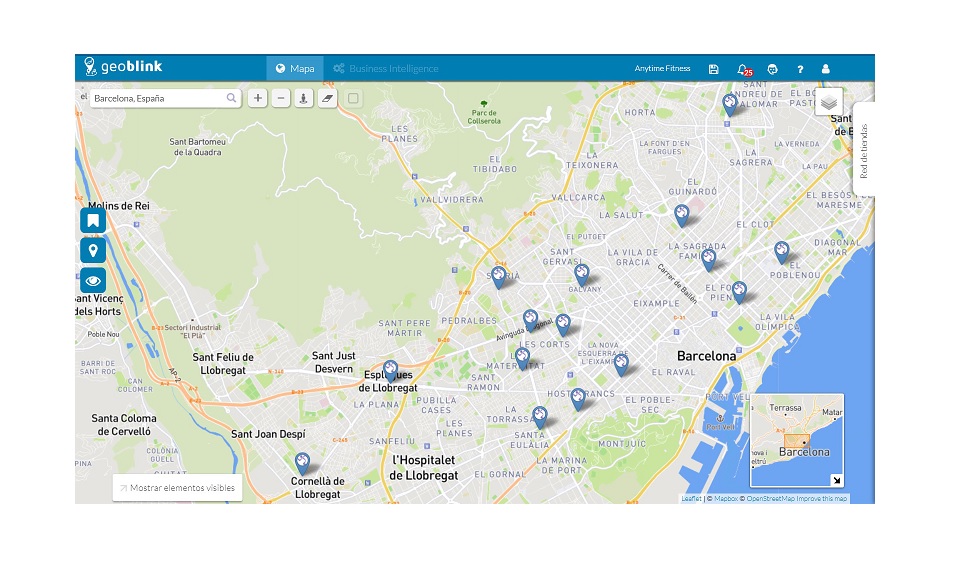Collapse the minimap with the arrow toggle

click(836, 480)
